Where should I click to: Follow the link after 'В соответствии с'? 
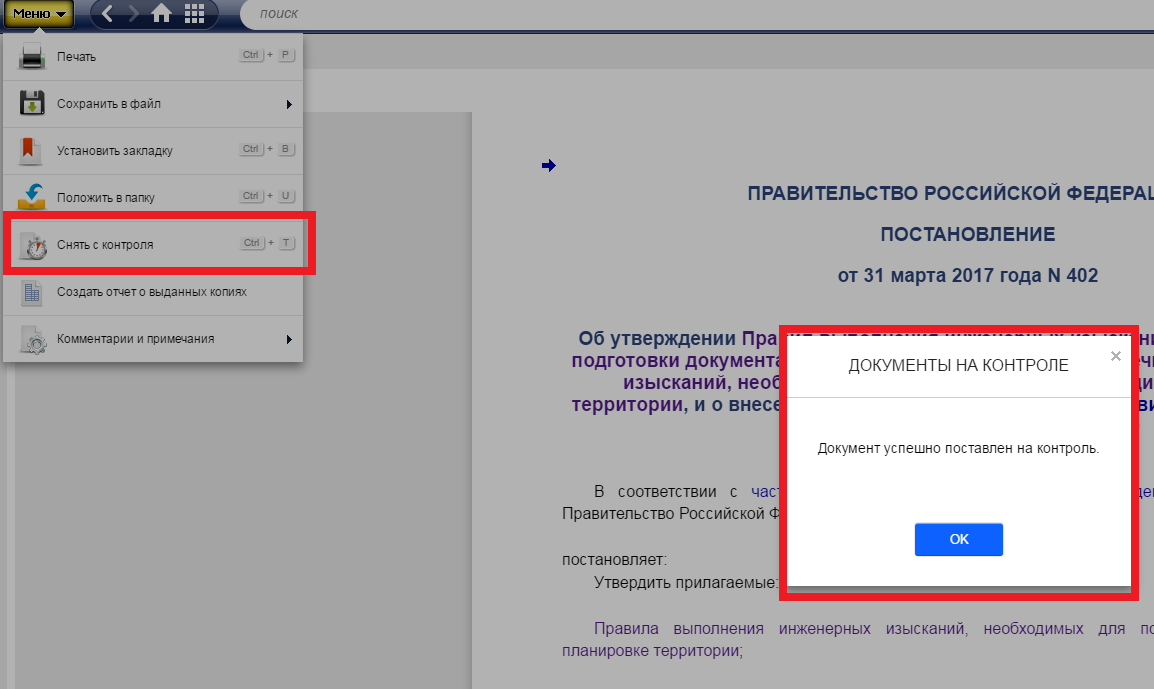click(764, 491)
